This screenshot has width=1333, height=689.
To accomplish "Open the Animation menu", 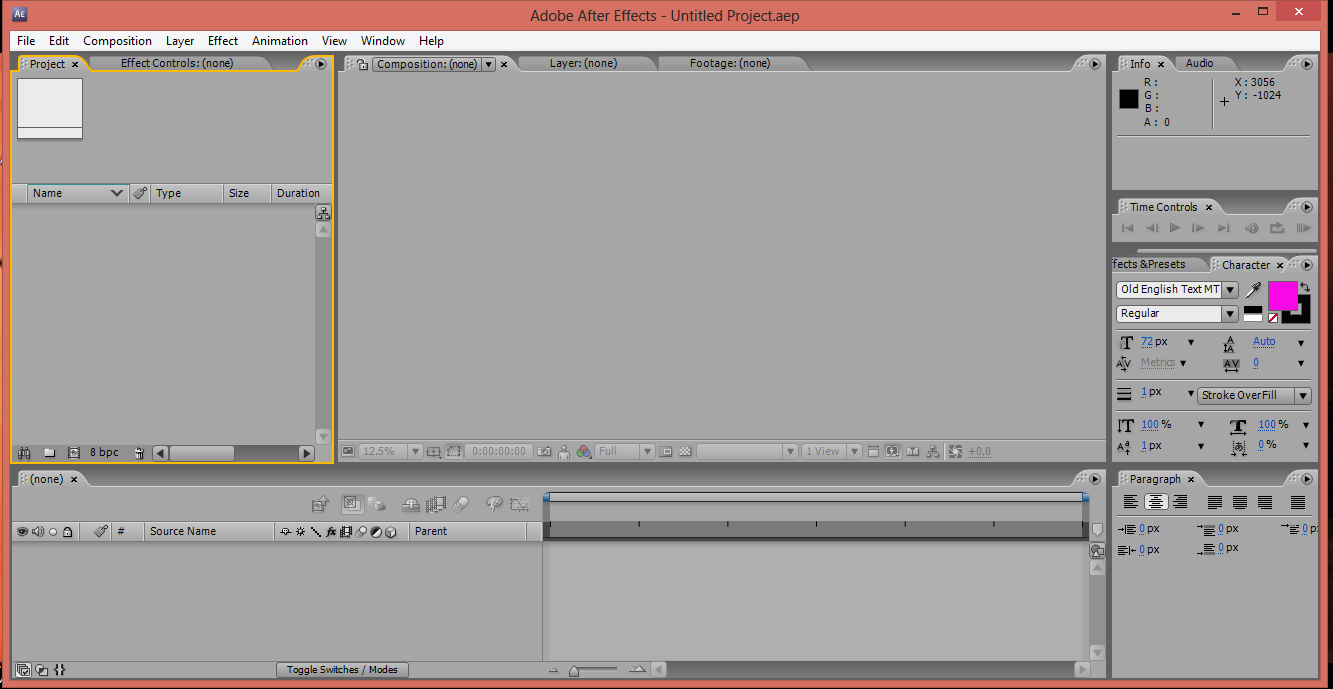I will 280,41.
